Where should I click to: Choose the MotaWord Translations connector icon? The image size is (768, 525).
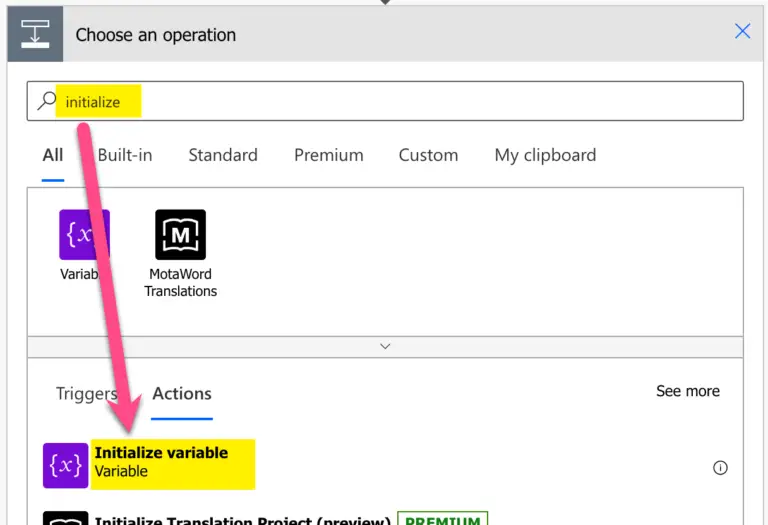[x=180, y=235]
